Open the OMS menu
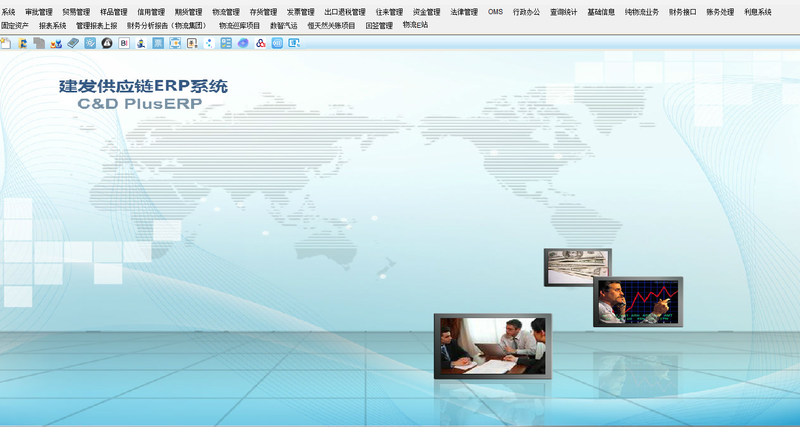The height and width of the screenshot is (427, 800). point(495,12)
